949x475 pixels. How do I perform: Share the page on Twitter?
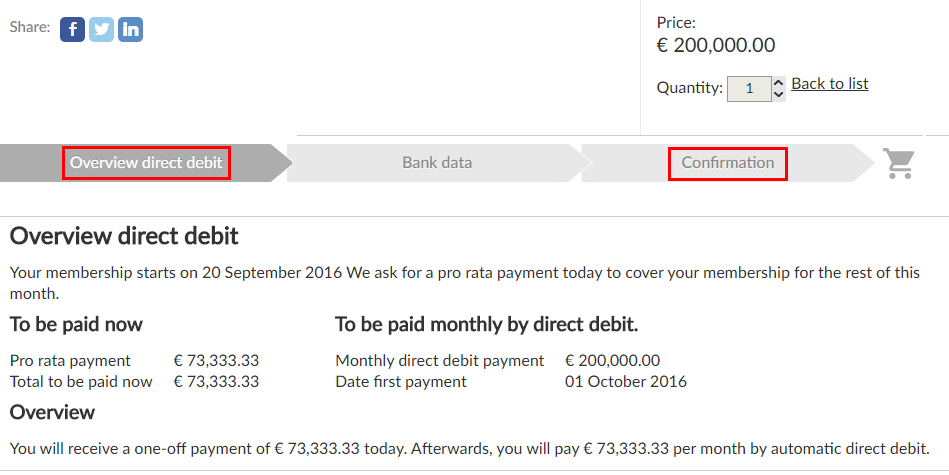click(101, 29)
